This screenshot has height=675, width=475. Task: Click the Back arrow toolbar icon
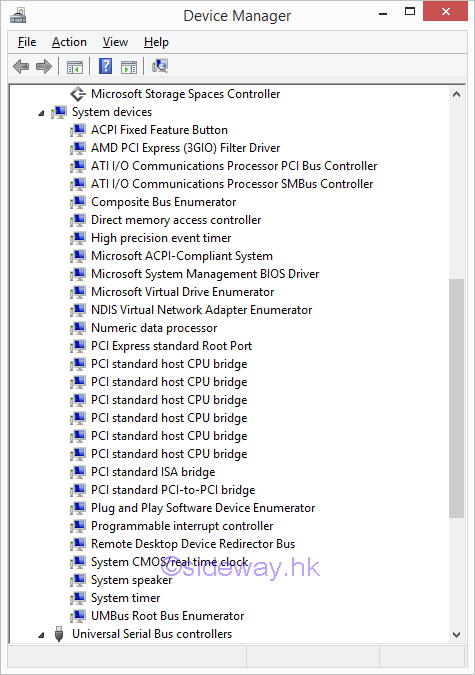[21, 66]
